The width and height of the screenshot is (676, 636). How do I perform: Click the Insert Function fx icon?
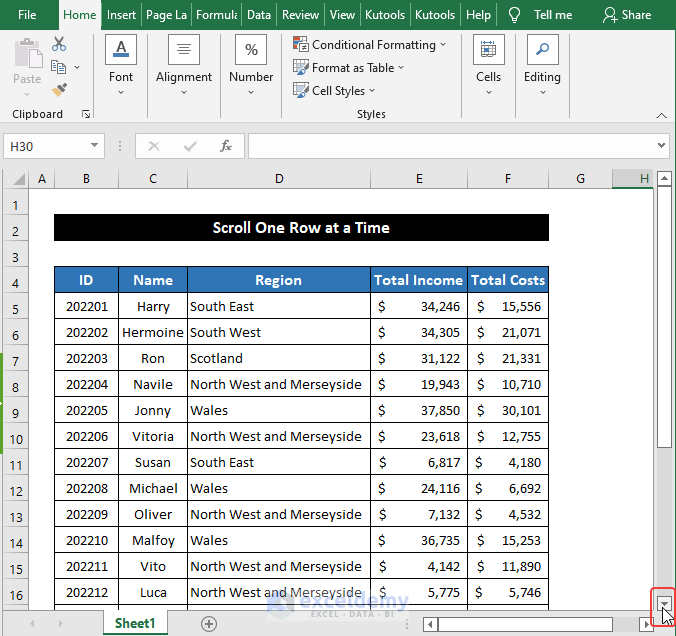226,146
